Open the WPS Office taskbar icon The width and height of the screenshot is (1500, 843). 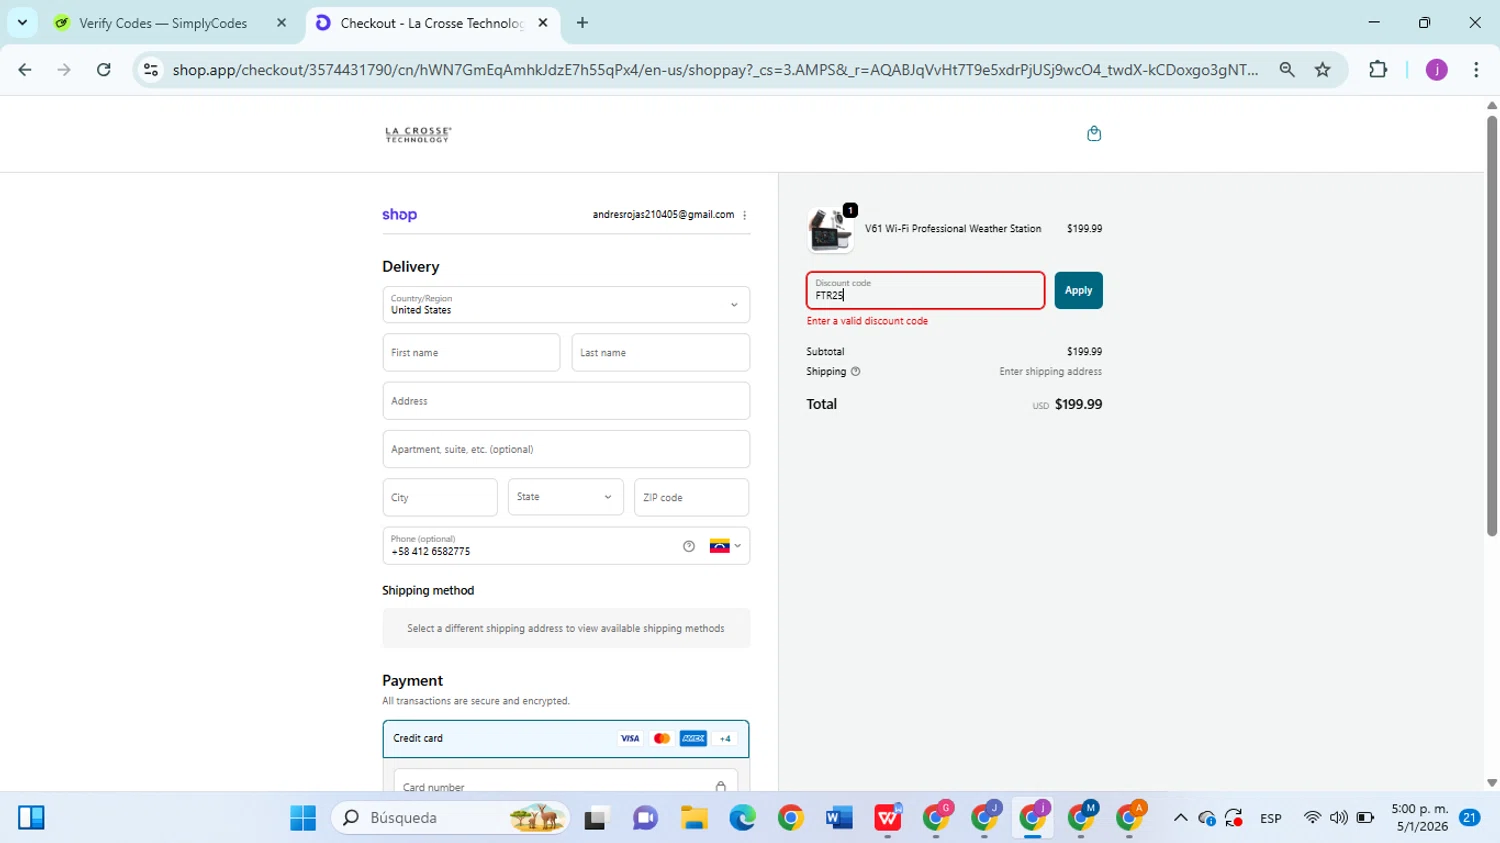coord(887,818)
